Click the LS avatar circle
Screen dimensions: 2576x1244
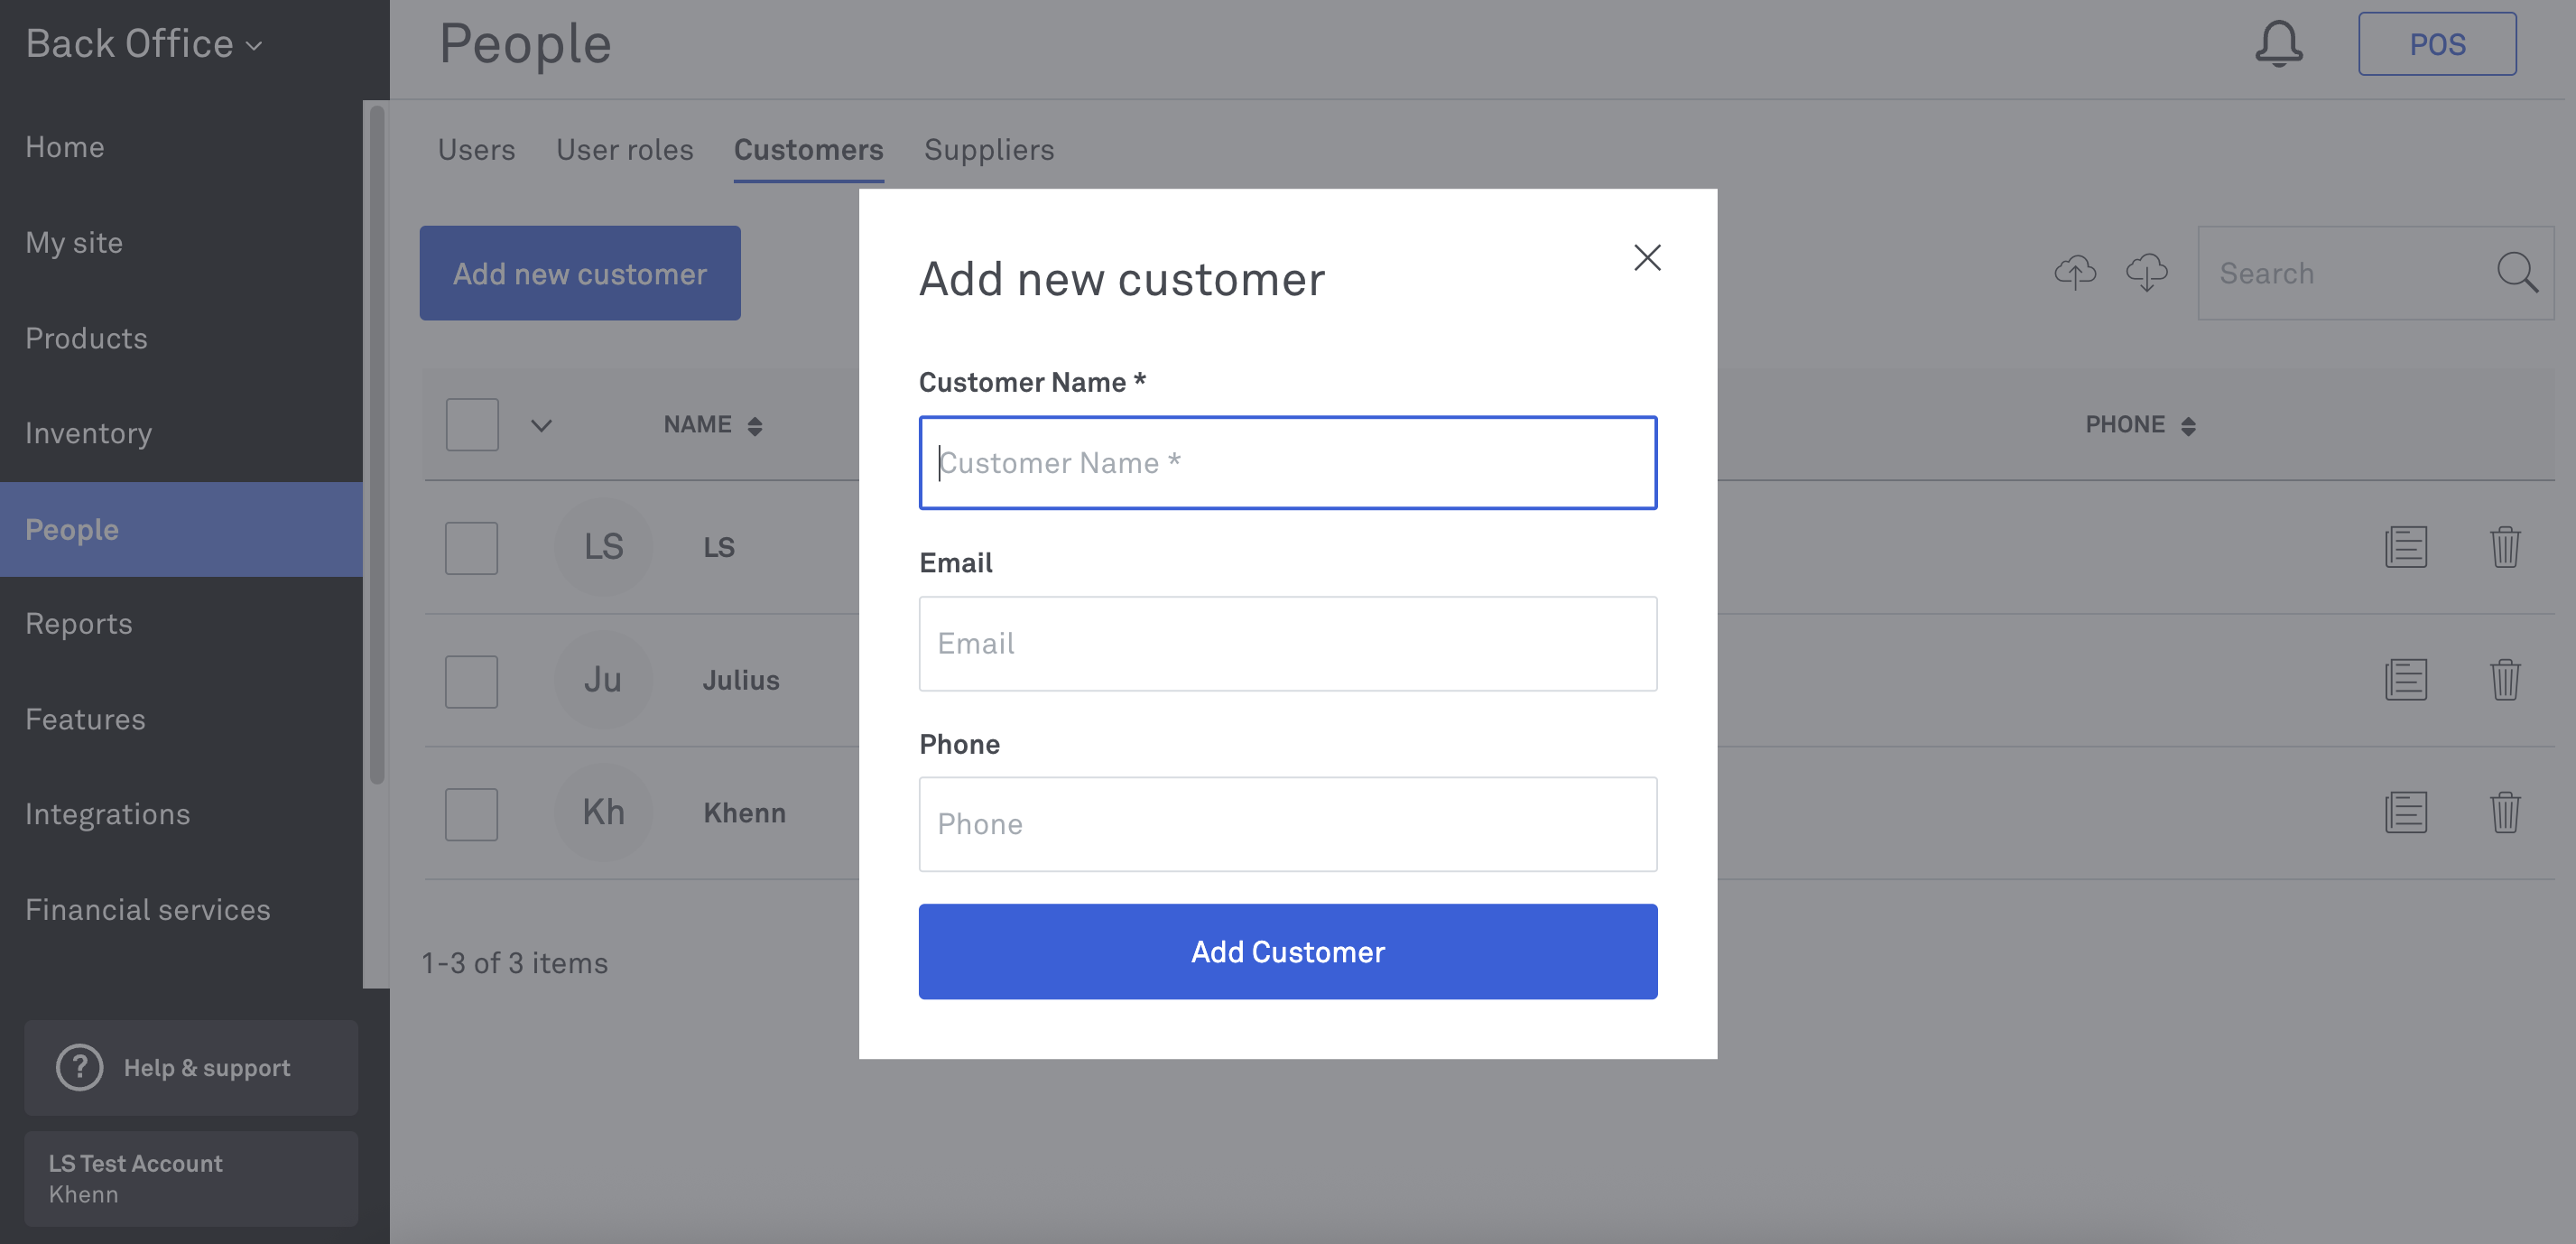603,547
